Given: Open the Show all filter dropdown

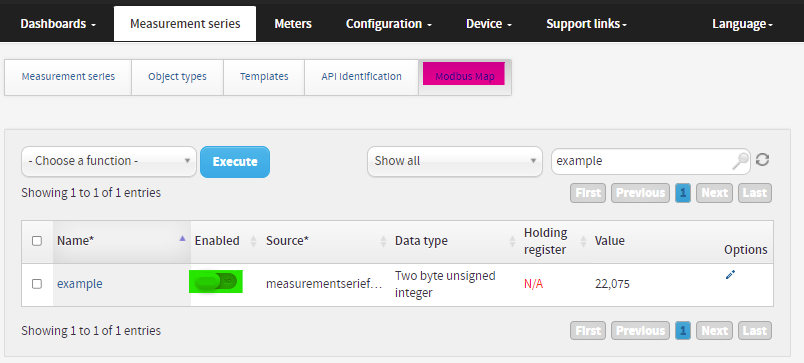Looking at the screenshot, I should click(455, 162).
